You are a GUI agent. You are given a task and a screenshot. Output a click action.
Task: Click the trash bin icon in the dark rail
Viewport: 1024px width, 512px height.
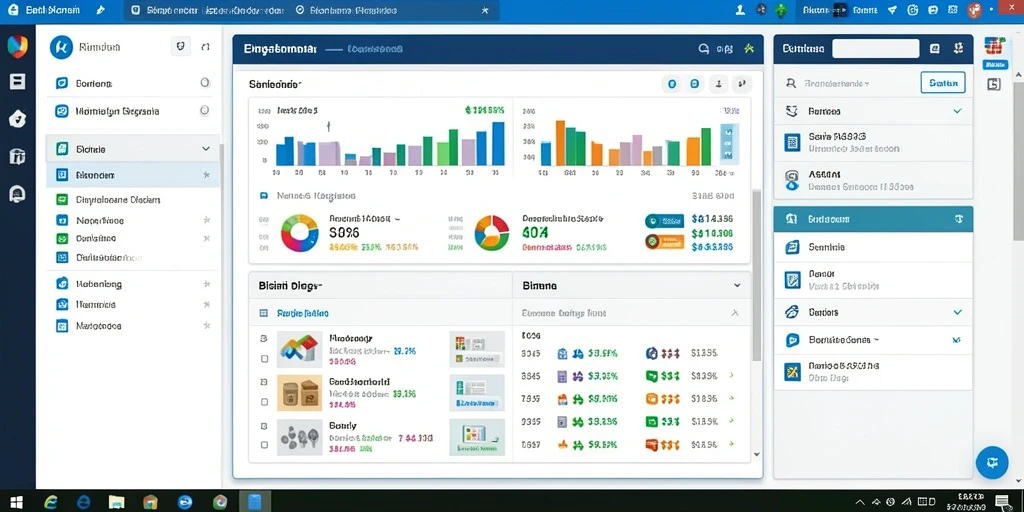[x=18, y=157]
